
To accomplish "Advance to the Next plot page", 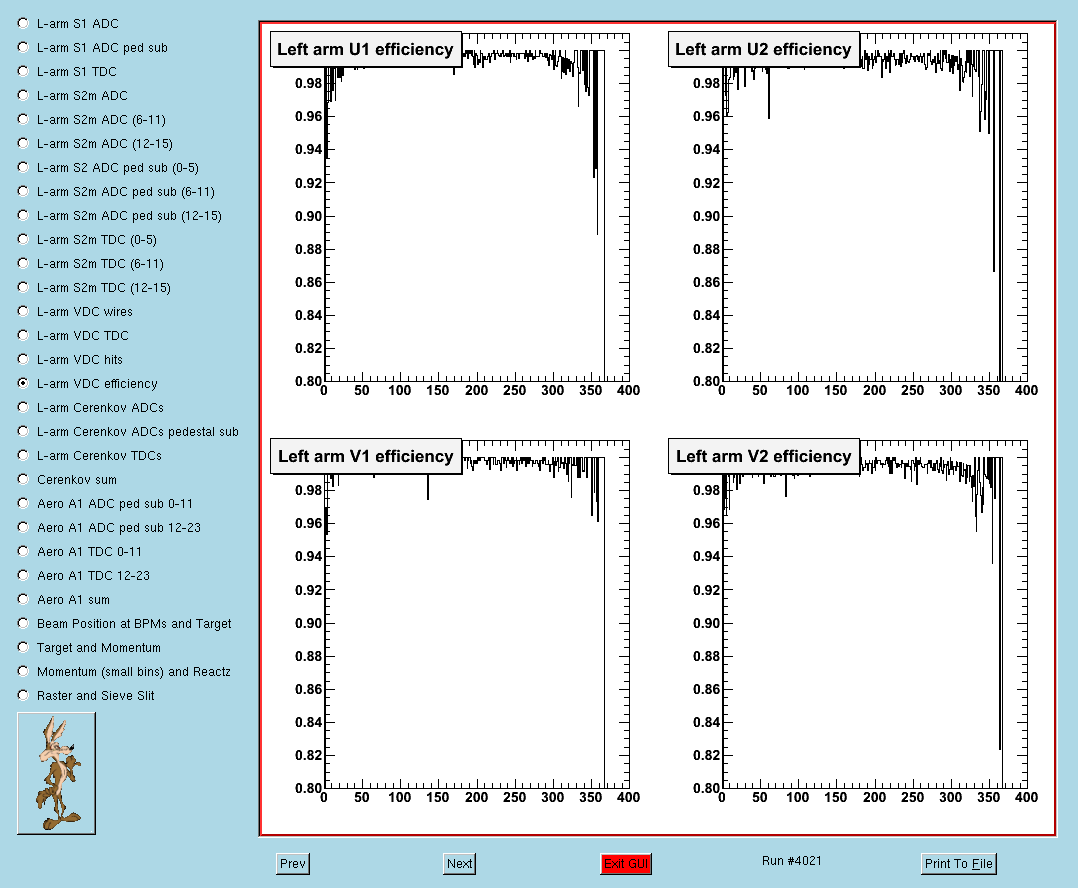I will pyautogui.click(x=459, y=864).
